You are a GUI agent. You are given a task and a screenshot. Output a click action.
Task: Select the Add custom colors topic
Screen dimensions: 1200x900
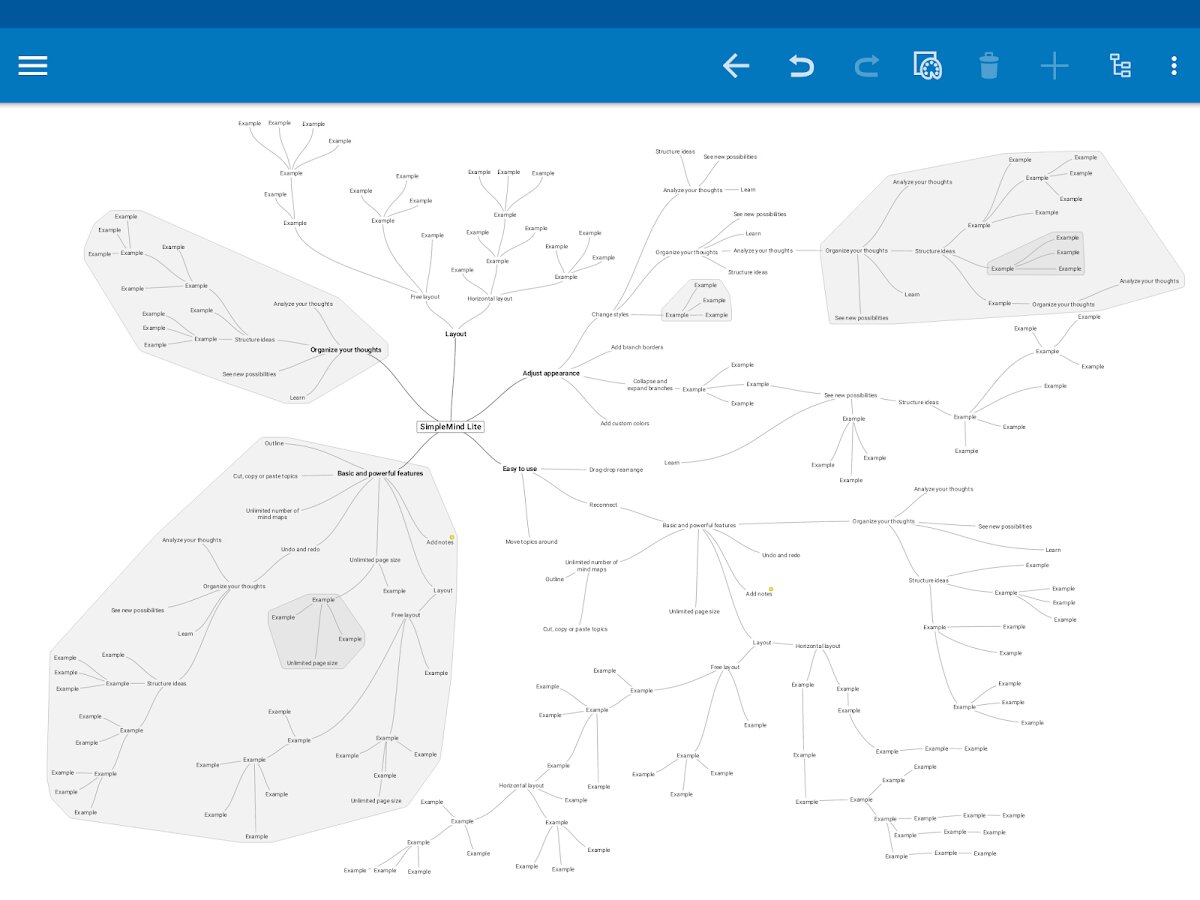[x=625, y=423]
